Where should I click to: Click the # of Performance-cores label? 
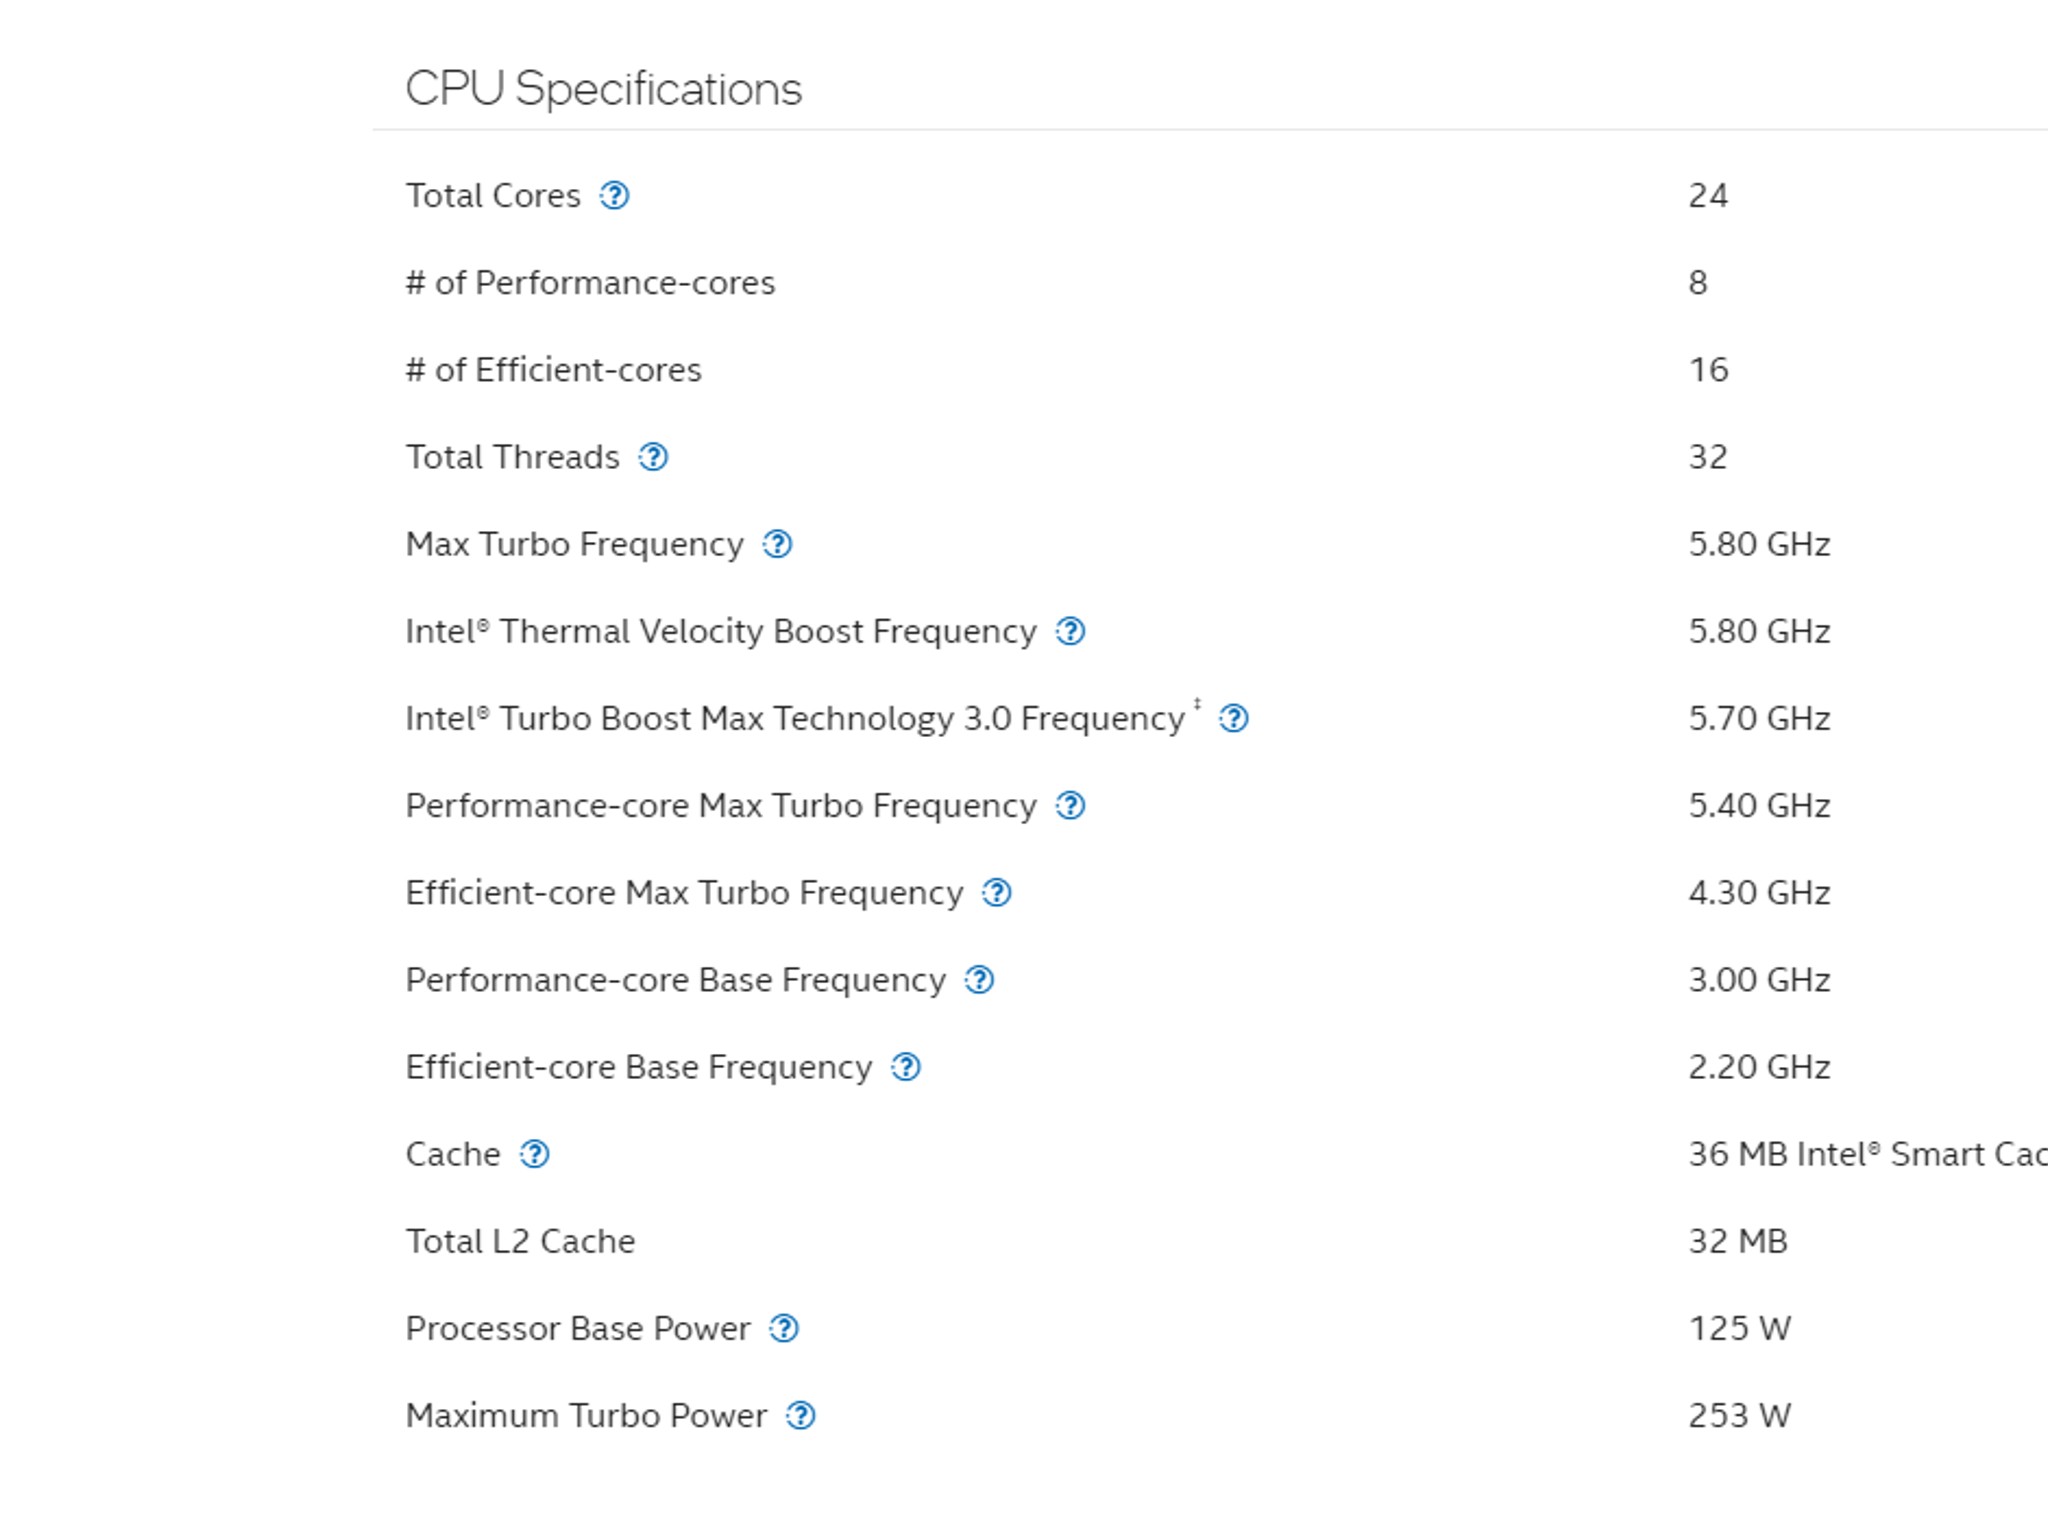(590, 283)
